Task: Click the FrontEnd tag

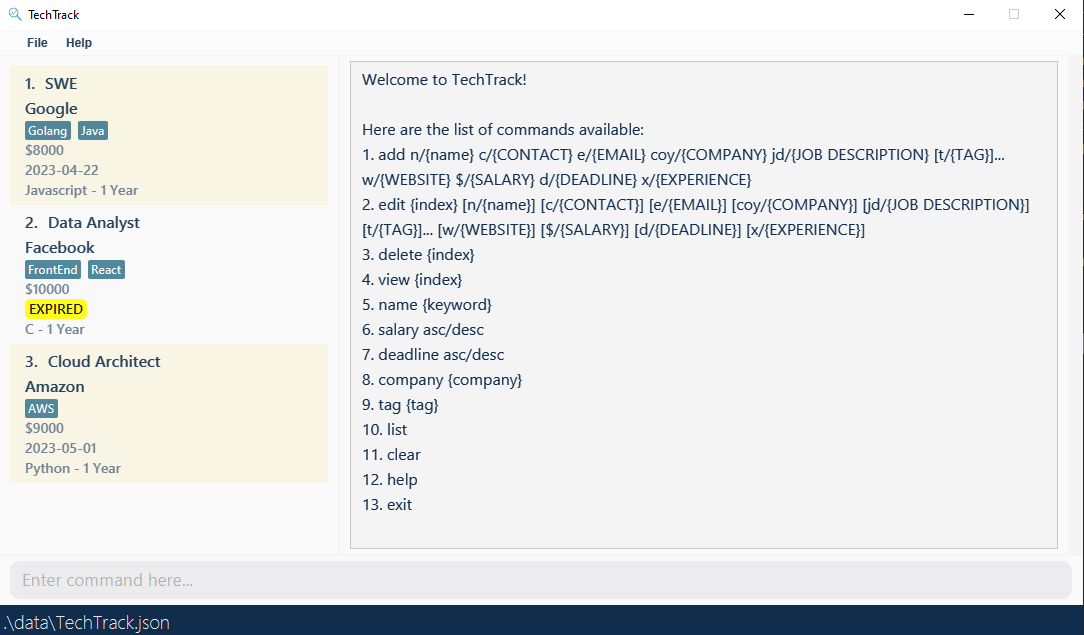Action: click(x=53, y=269)
